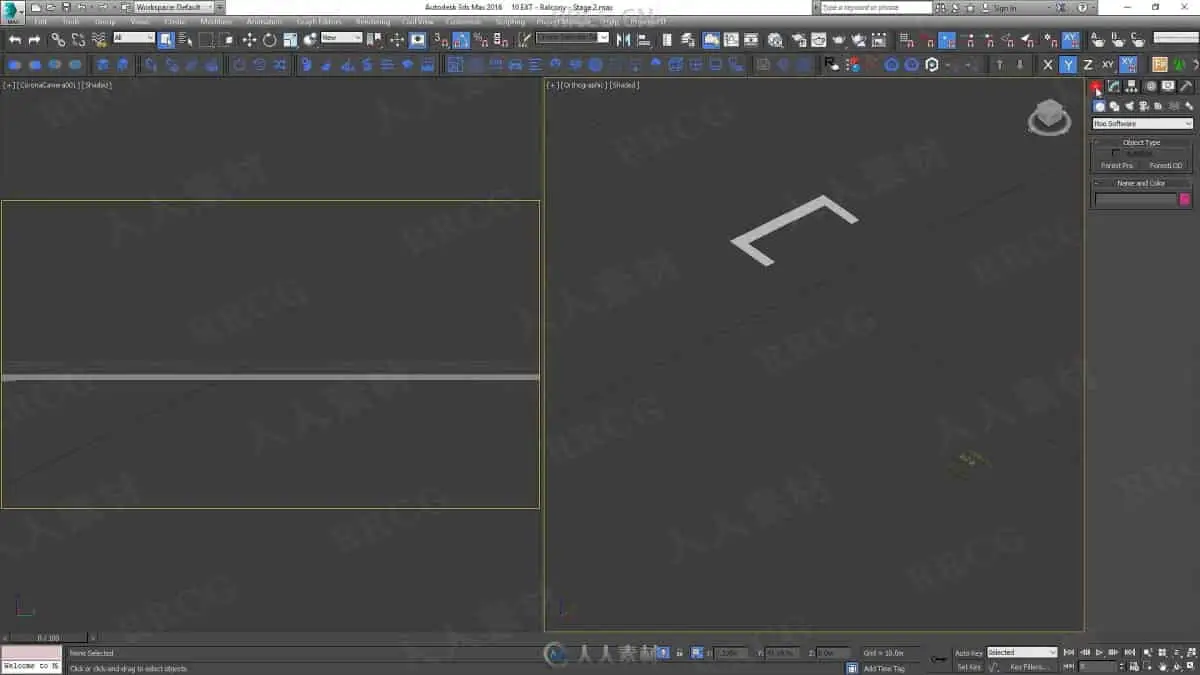Open Workspace Default dropdown
The image size is (1200, 675).
tap(174, 7)
